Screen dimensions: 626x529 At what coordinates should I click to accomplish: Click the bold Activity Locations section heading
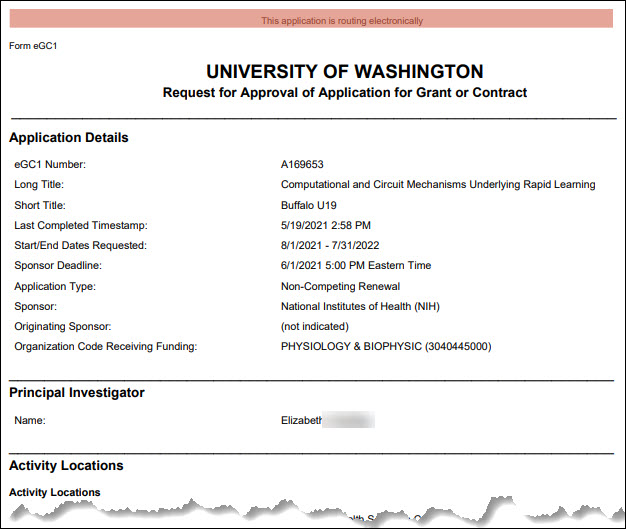(66, 466)
